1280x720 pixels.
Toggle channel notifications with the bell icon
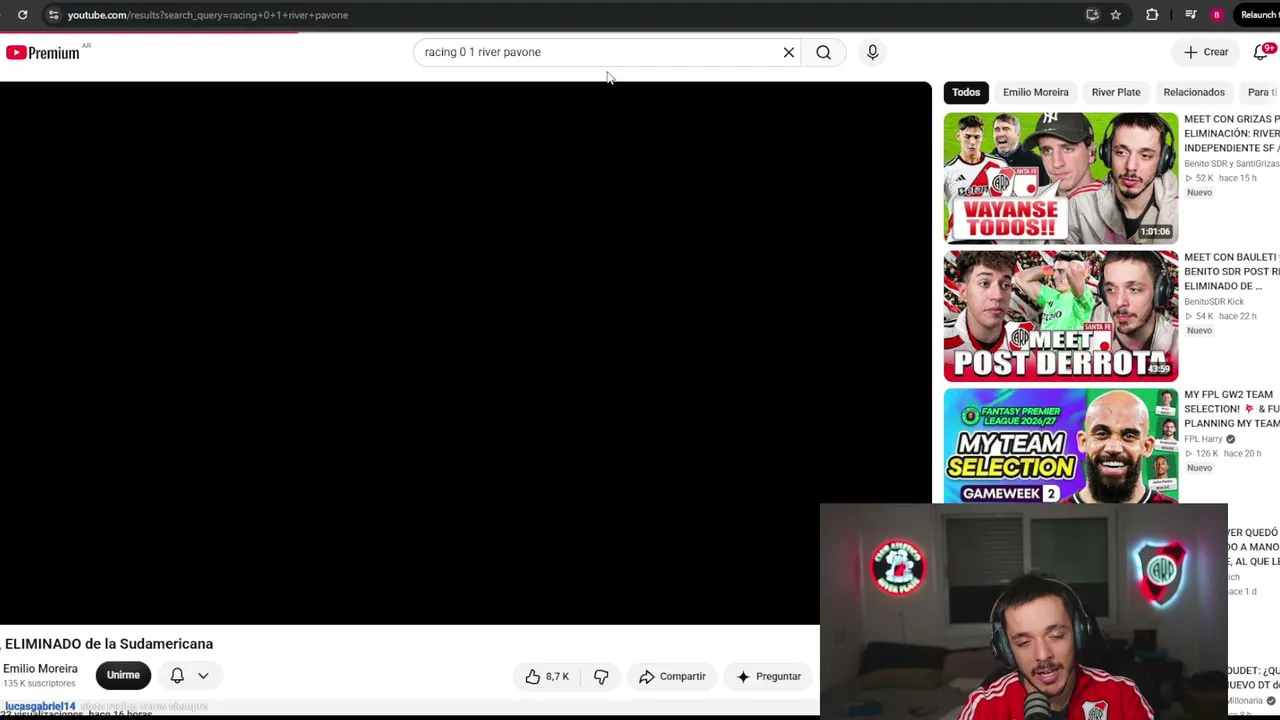tap(177, 675)
